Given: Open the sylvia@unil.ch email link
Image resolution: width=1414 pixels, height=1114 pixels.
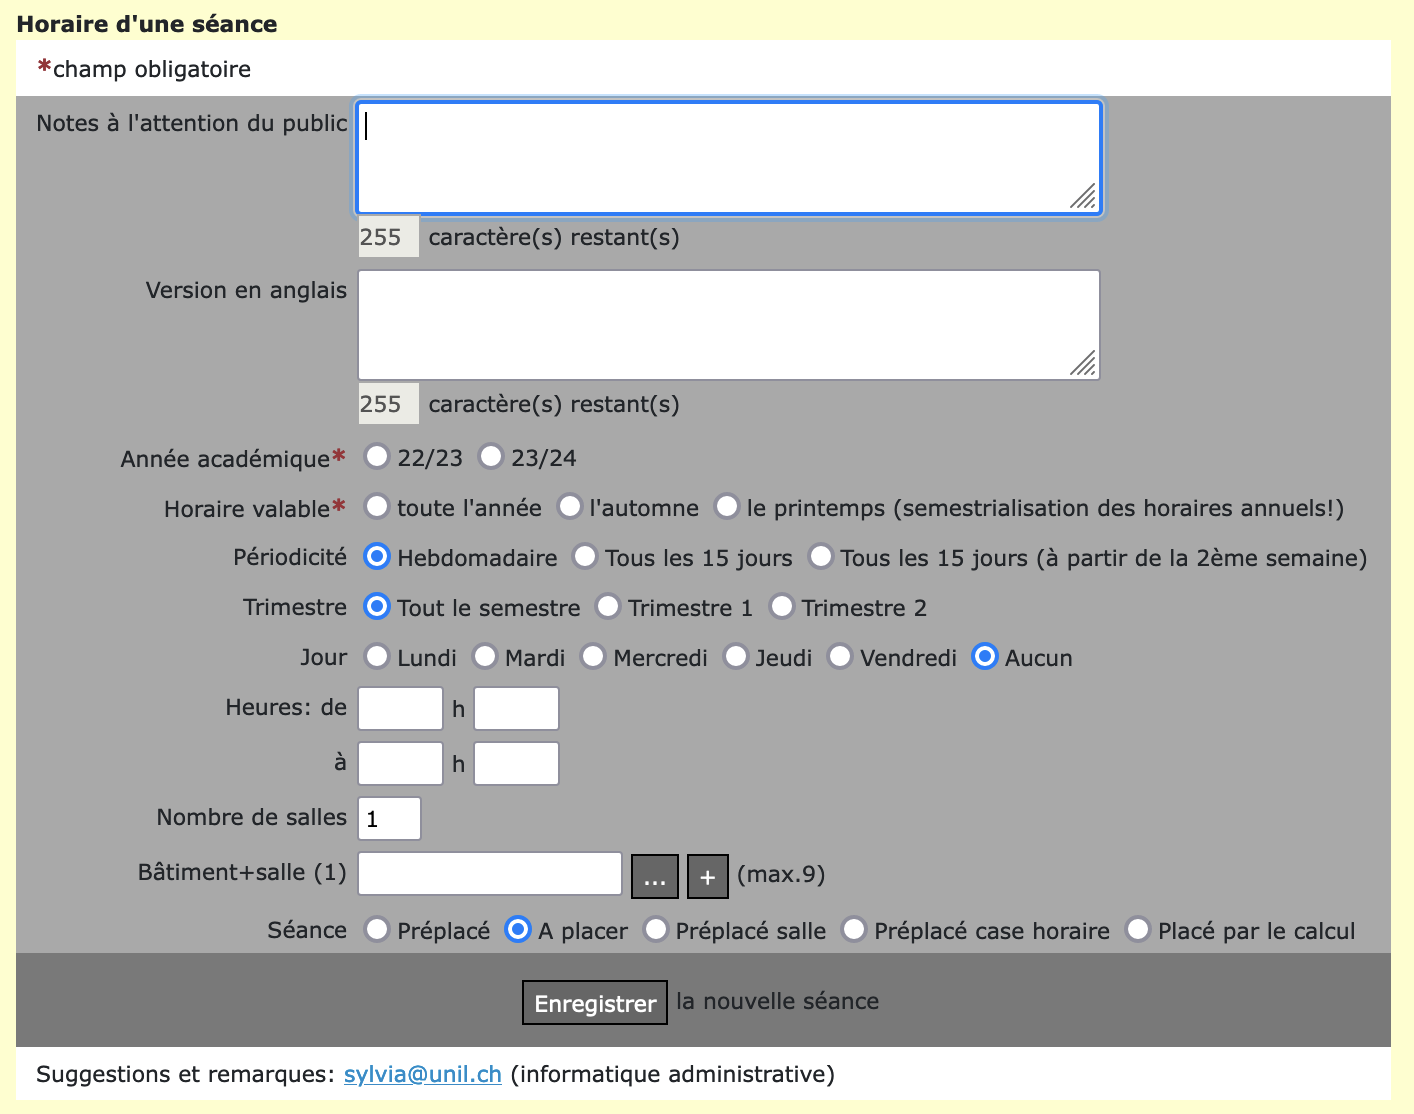Looking at the screenshot, I should pos(422,1074).
